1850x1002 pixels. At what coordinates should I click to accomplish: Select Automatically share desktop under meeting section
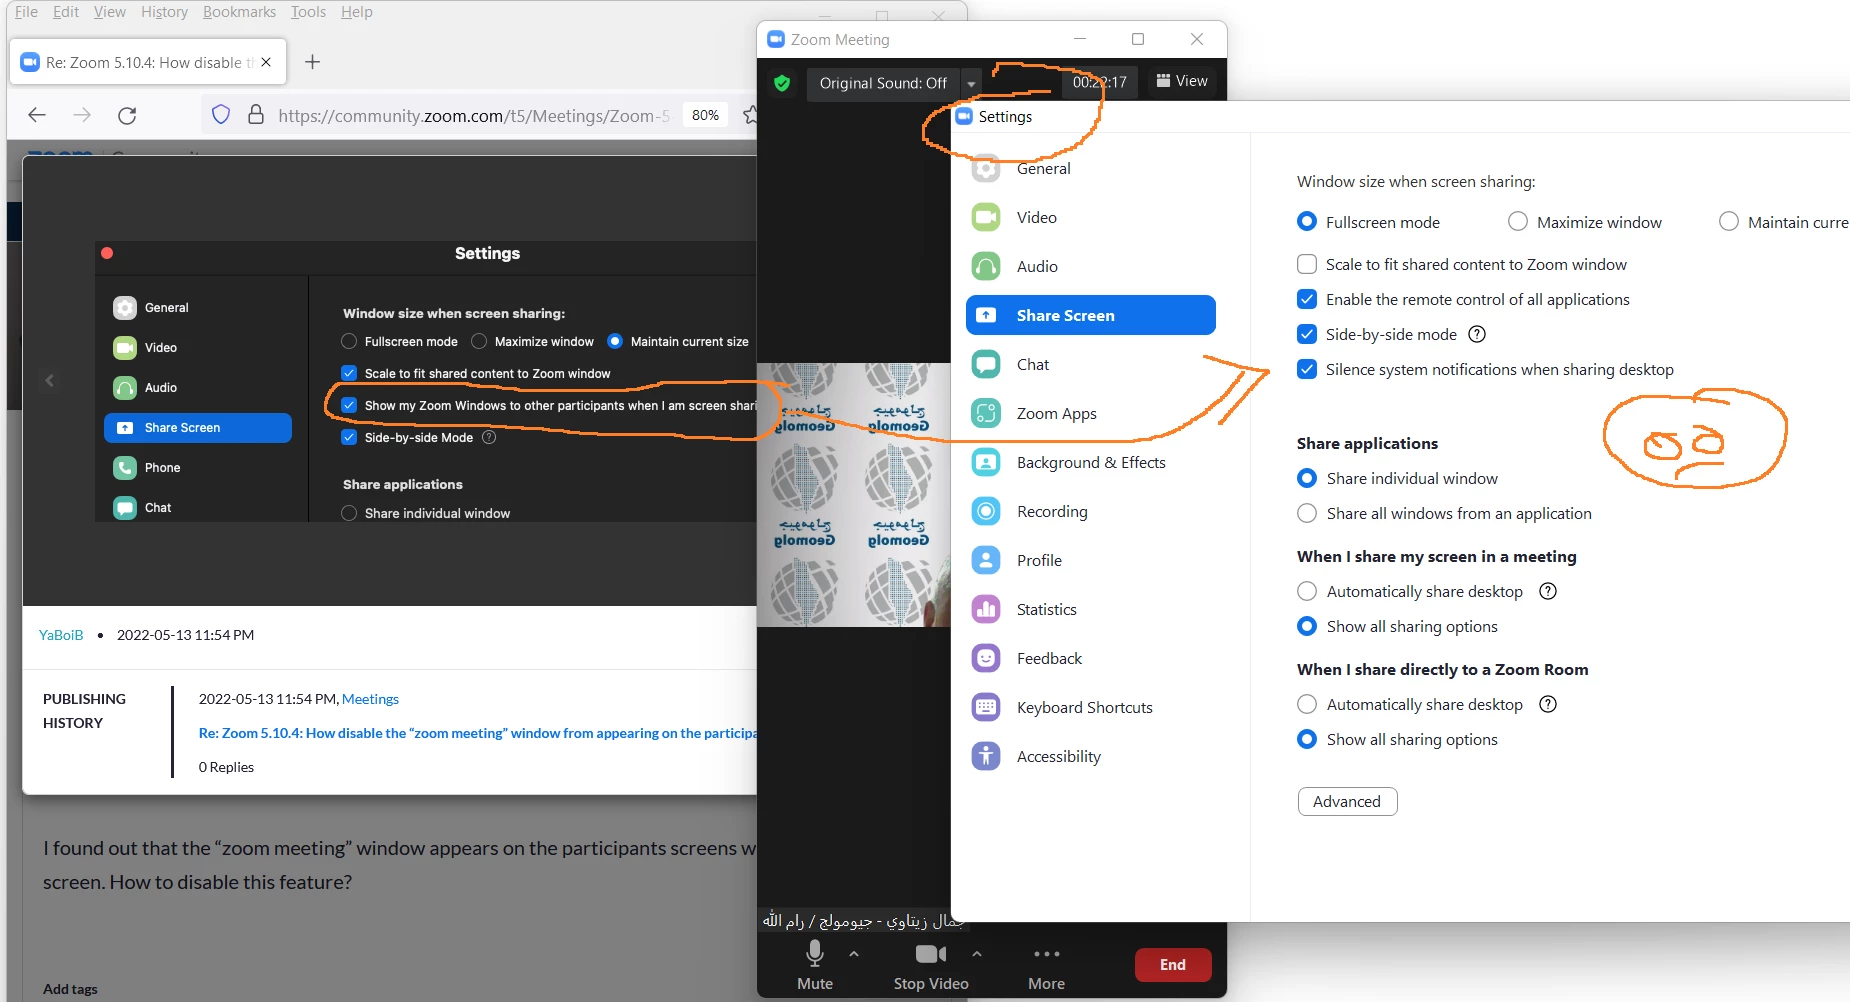click(1307, 591)
